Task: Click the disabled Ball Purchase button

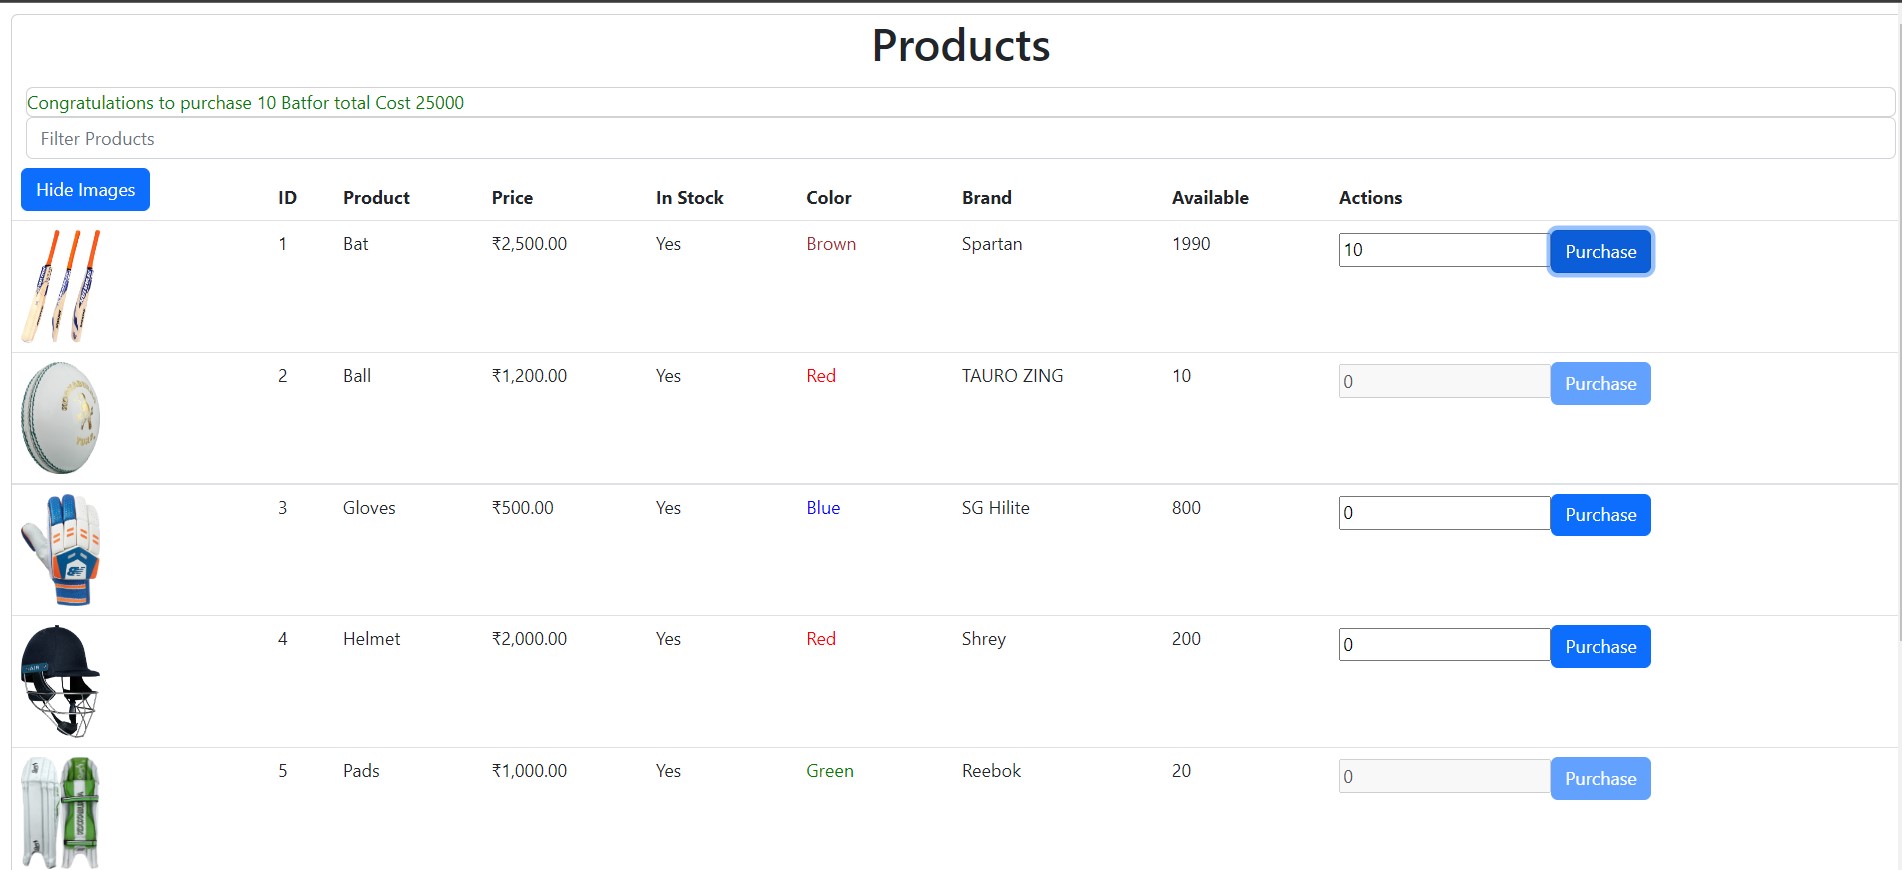Action: point(1600,384)
